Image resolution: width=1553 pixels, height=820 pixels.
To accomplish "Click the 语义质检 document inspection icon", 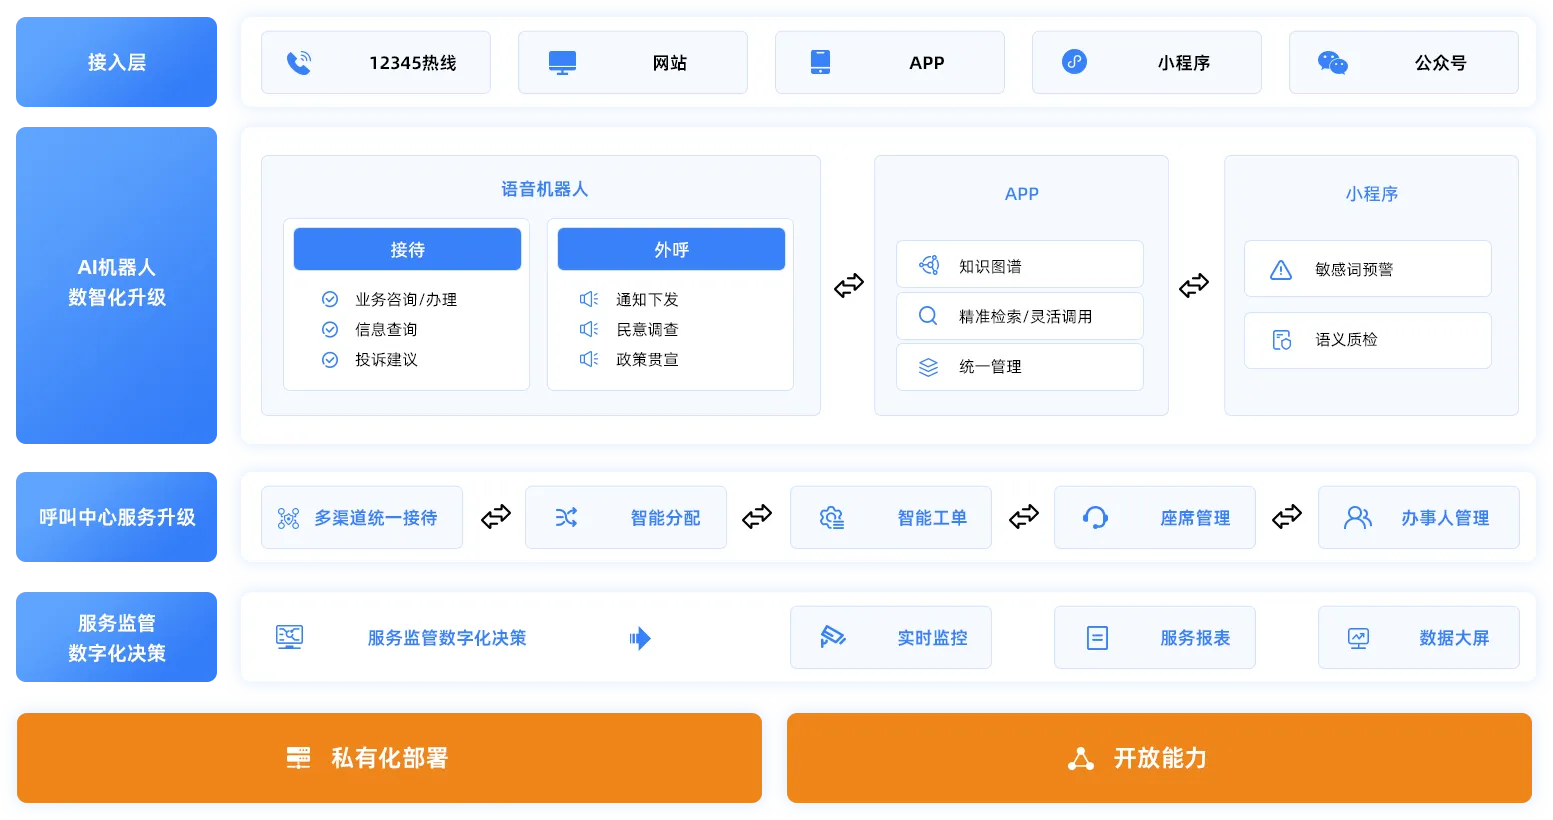I will (1281, 340).
